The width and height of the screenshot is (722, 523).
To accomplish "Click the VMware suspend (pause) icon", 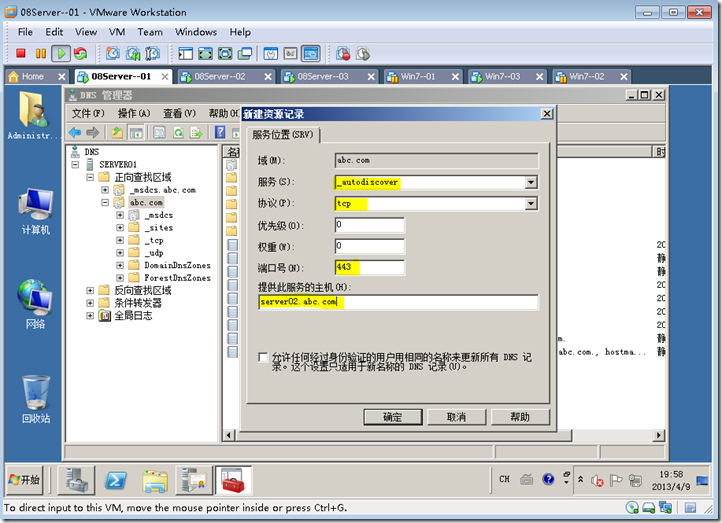I will pyautogui.click(x=41, y=54).
